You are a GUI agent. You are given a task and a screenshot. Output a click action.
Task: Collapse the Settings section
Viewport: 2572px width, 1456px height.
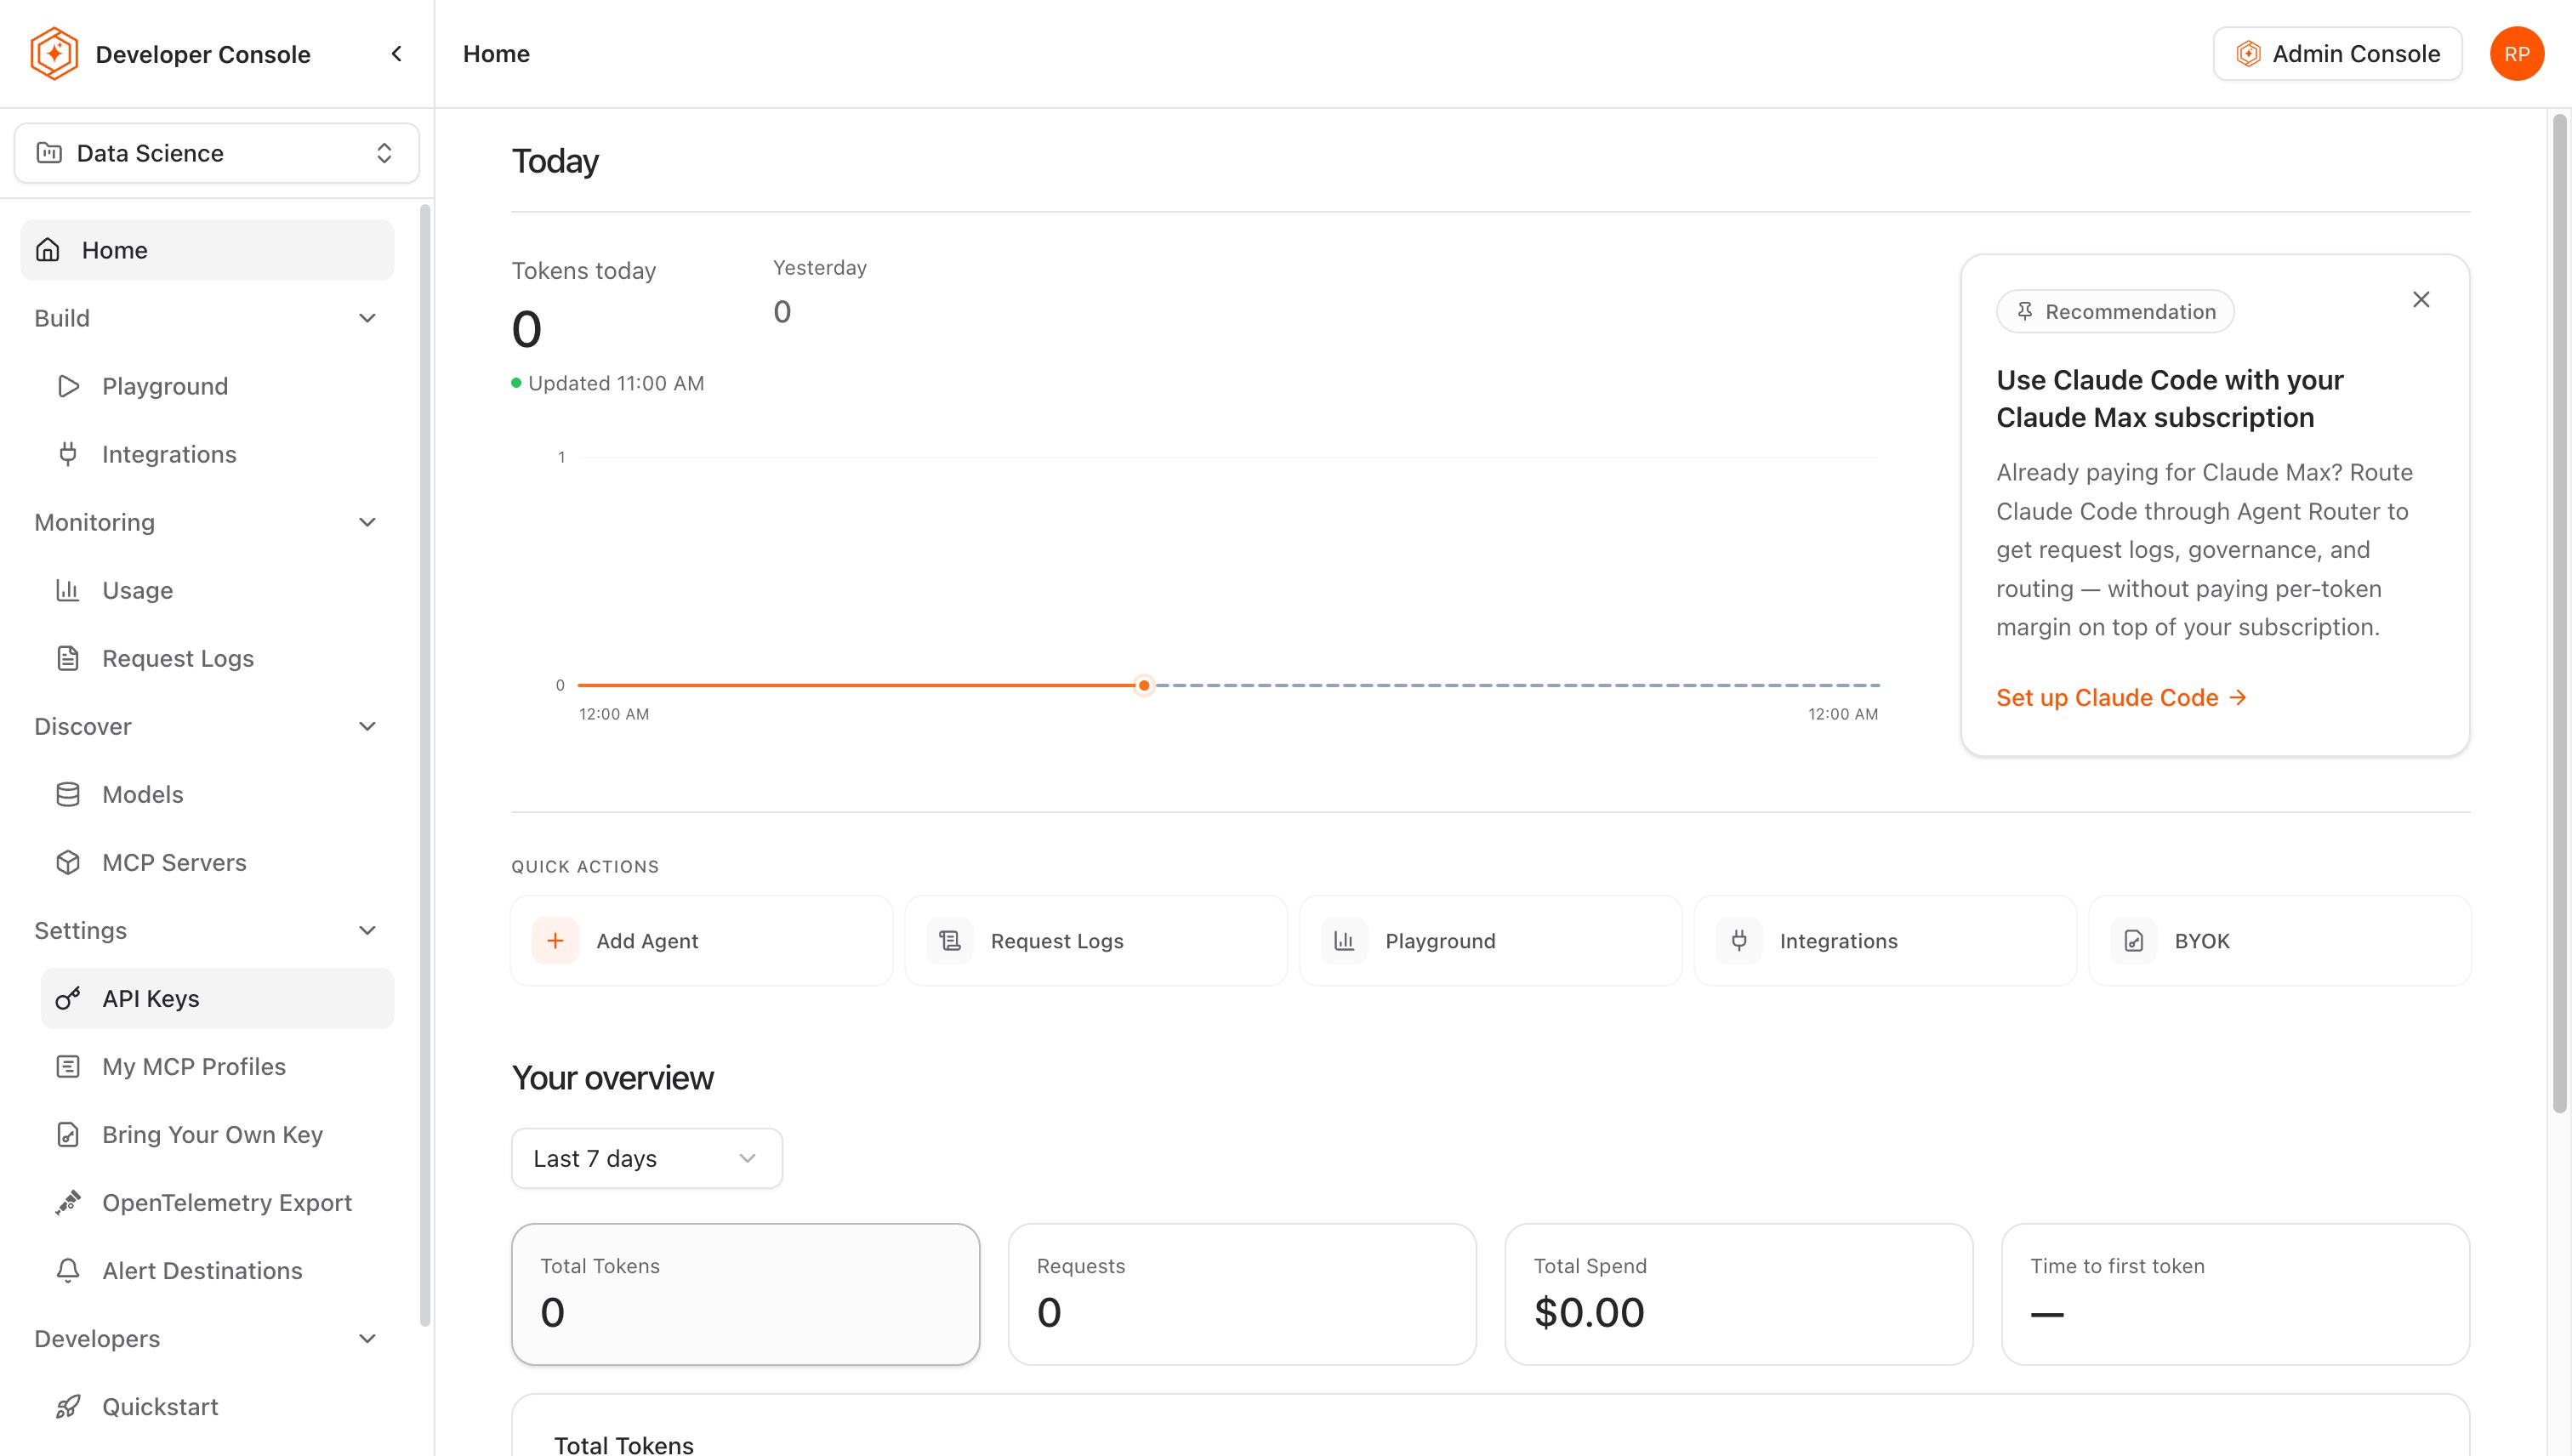point(367,930)
